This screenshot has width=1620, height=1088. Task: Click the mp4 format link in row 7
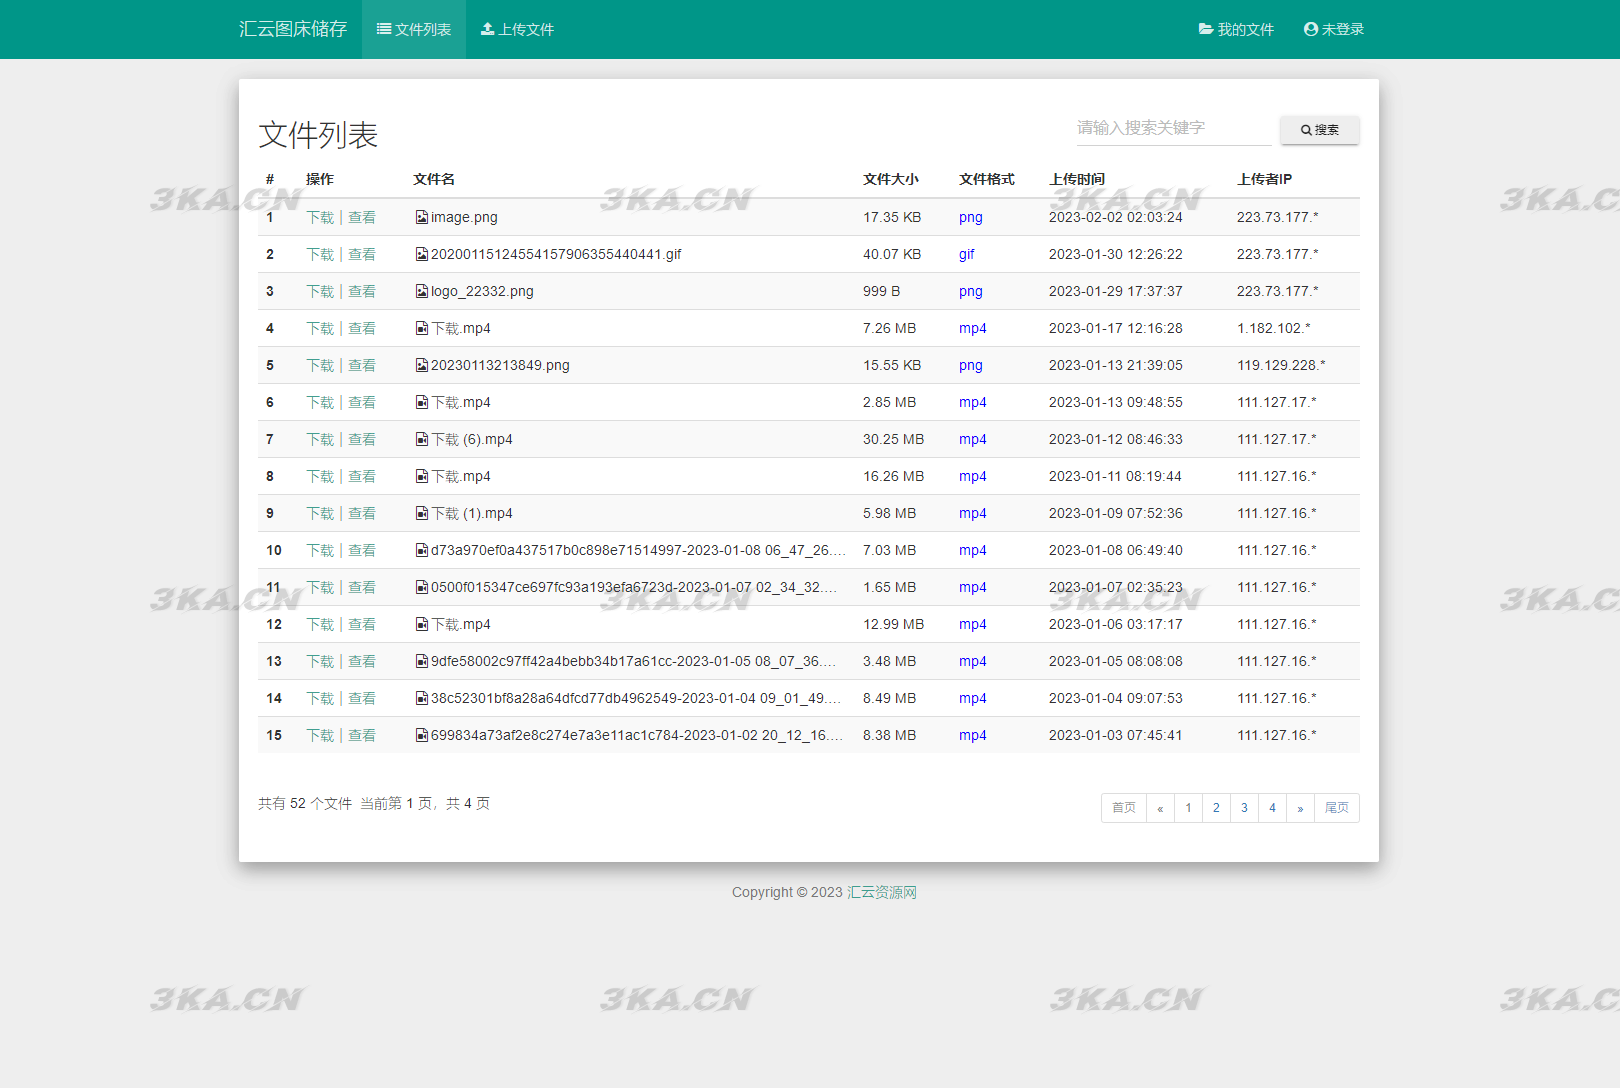point(972,439)
